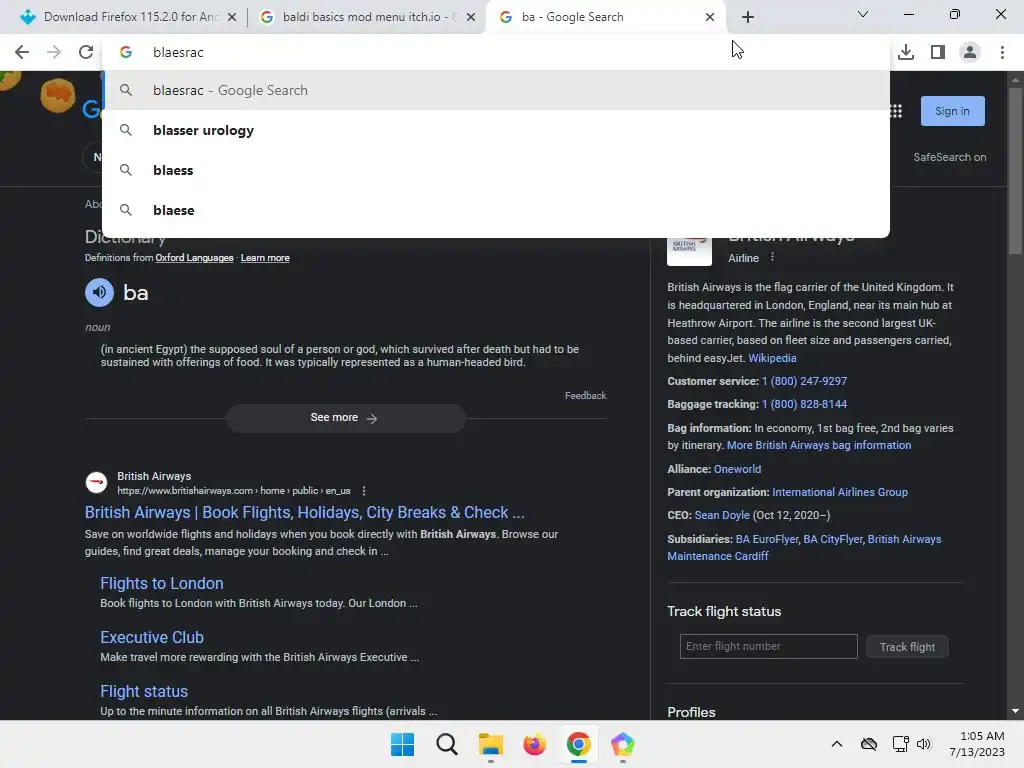Close the ba Google Search tab
1024x768 pixels.
coord(710,17)
